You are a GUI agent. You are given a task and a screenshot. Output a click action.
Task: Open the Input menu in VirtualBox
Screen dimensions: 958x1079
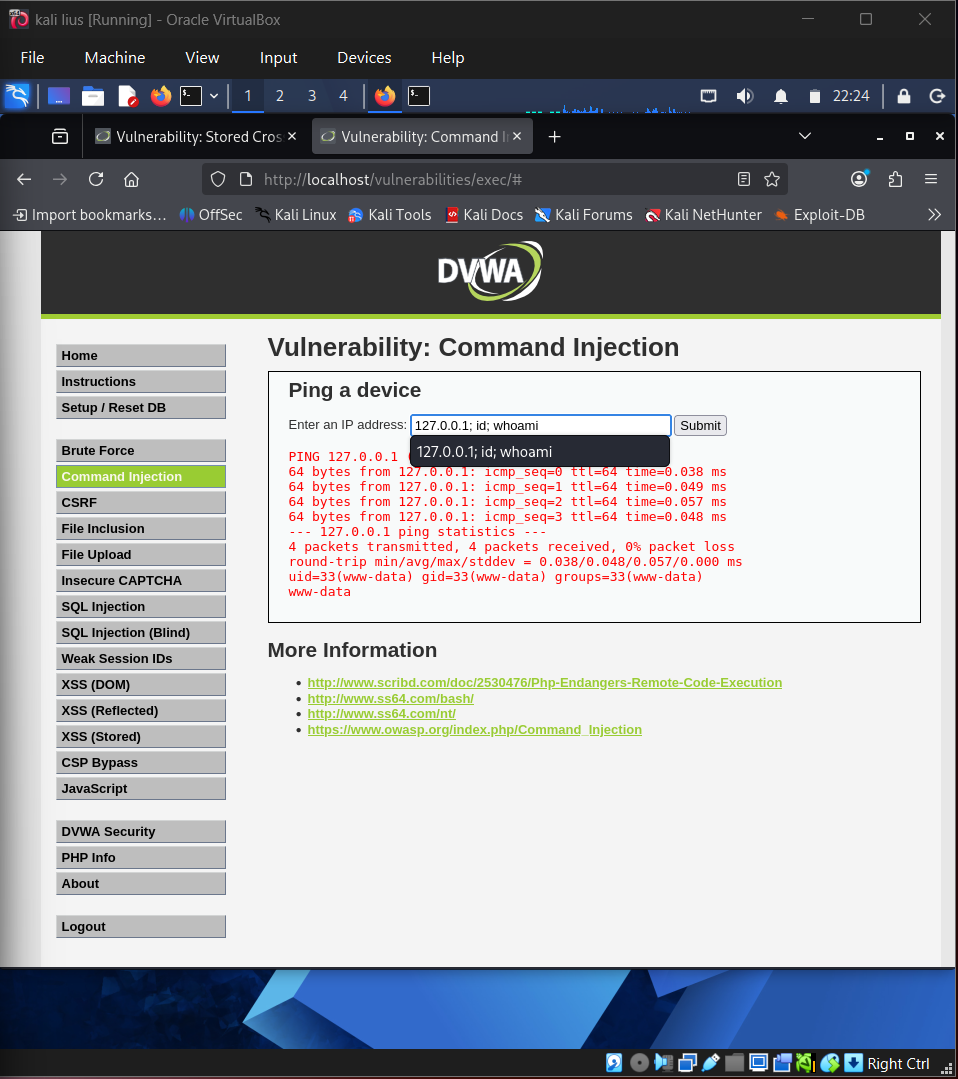[x=278, y=58]
